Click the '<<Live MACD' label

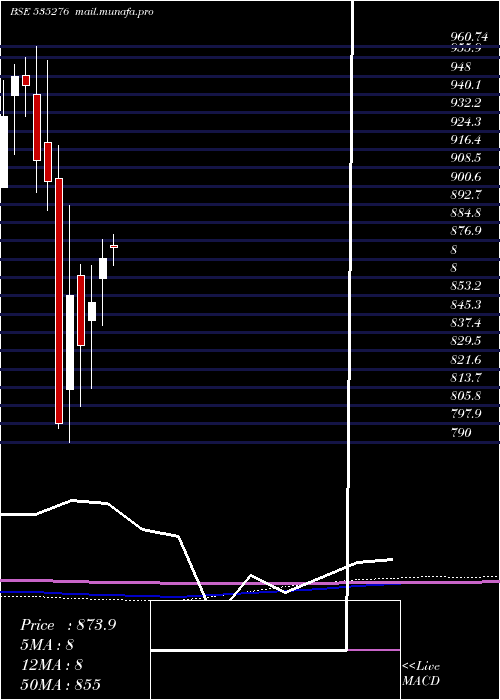tap(421, 674)
